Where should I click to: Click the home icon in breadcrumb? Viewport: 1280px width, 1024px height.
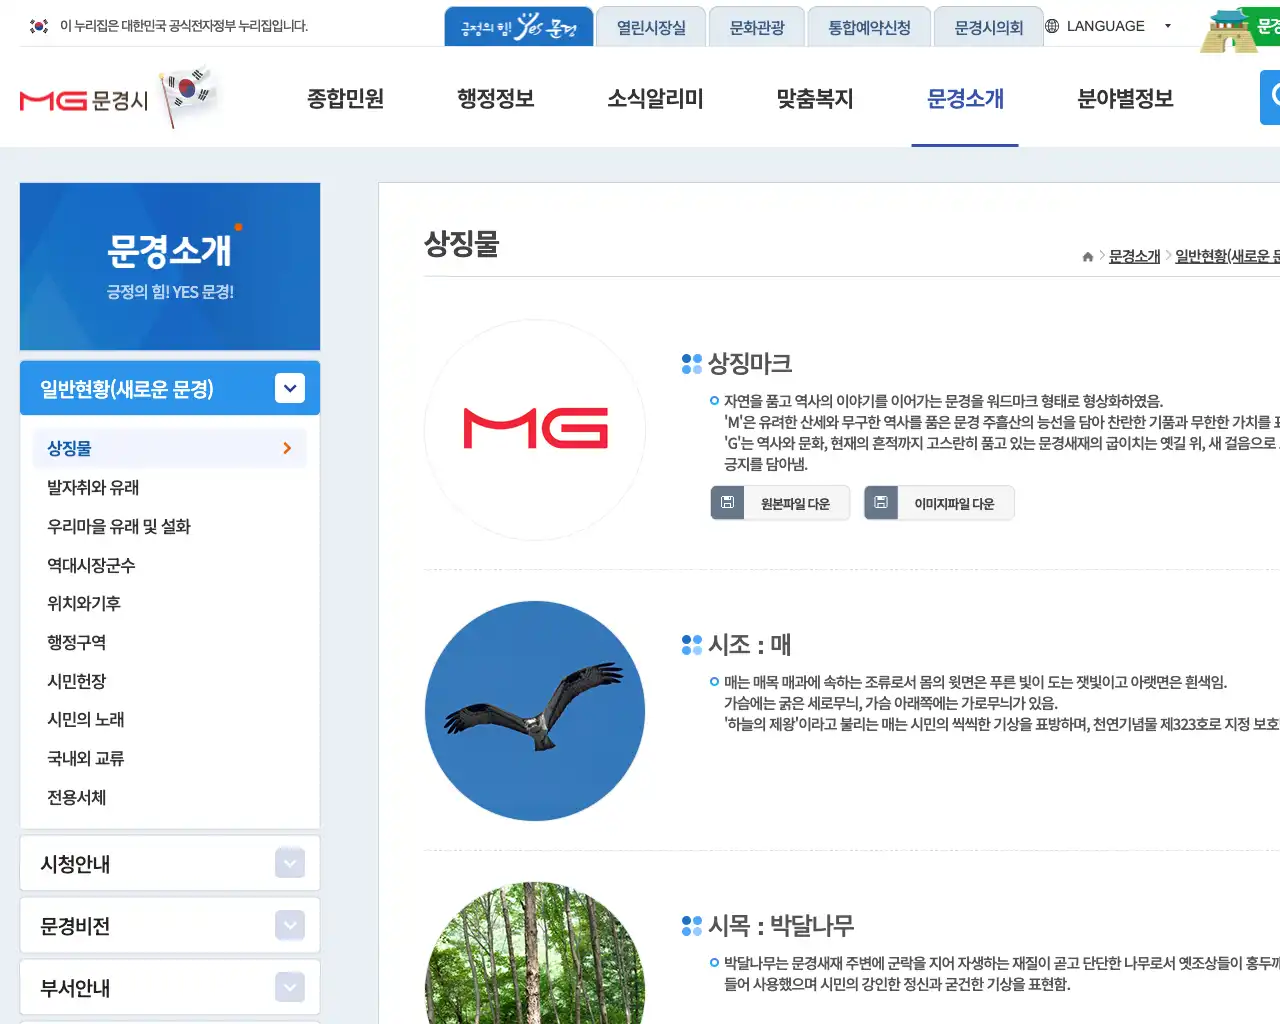coord(1088,257)
